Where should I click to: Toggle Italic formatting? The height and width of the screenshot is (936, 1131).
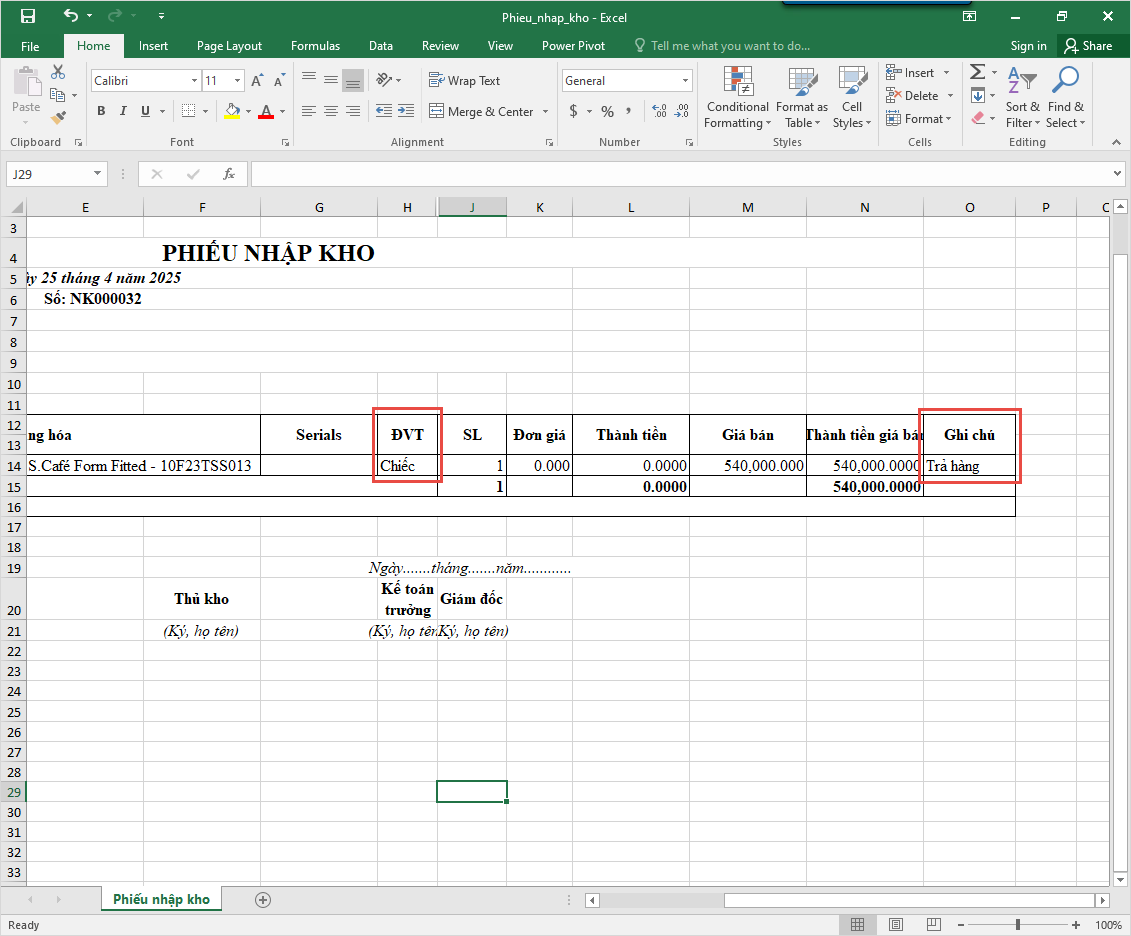tap(123, 111)
